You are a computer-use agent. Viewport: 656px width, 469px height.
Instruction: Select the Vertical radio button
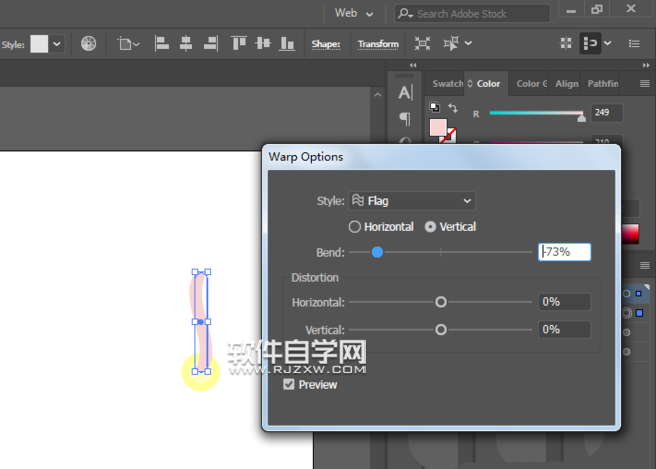pyautogui.click(x=431, y=227)
